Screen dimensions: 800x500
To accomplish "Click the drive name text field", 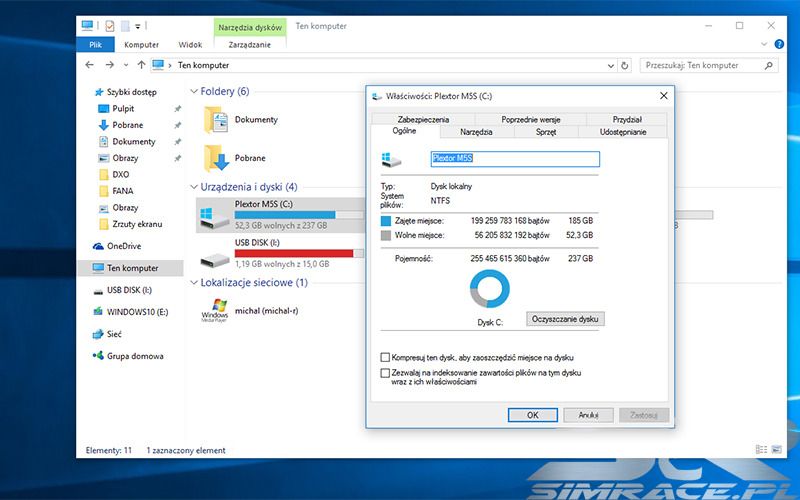I will pos(514,158).
